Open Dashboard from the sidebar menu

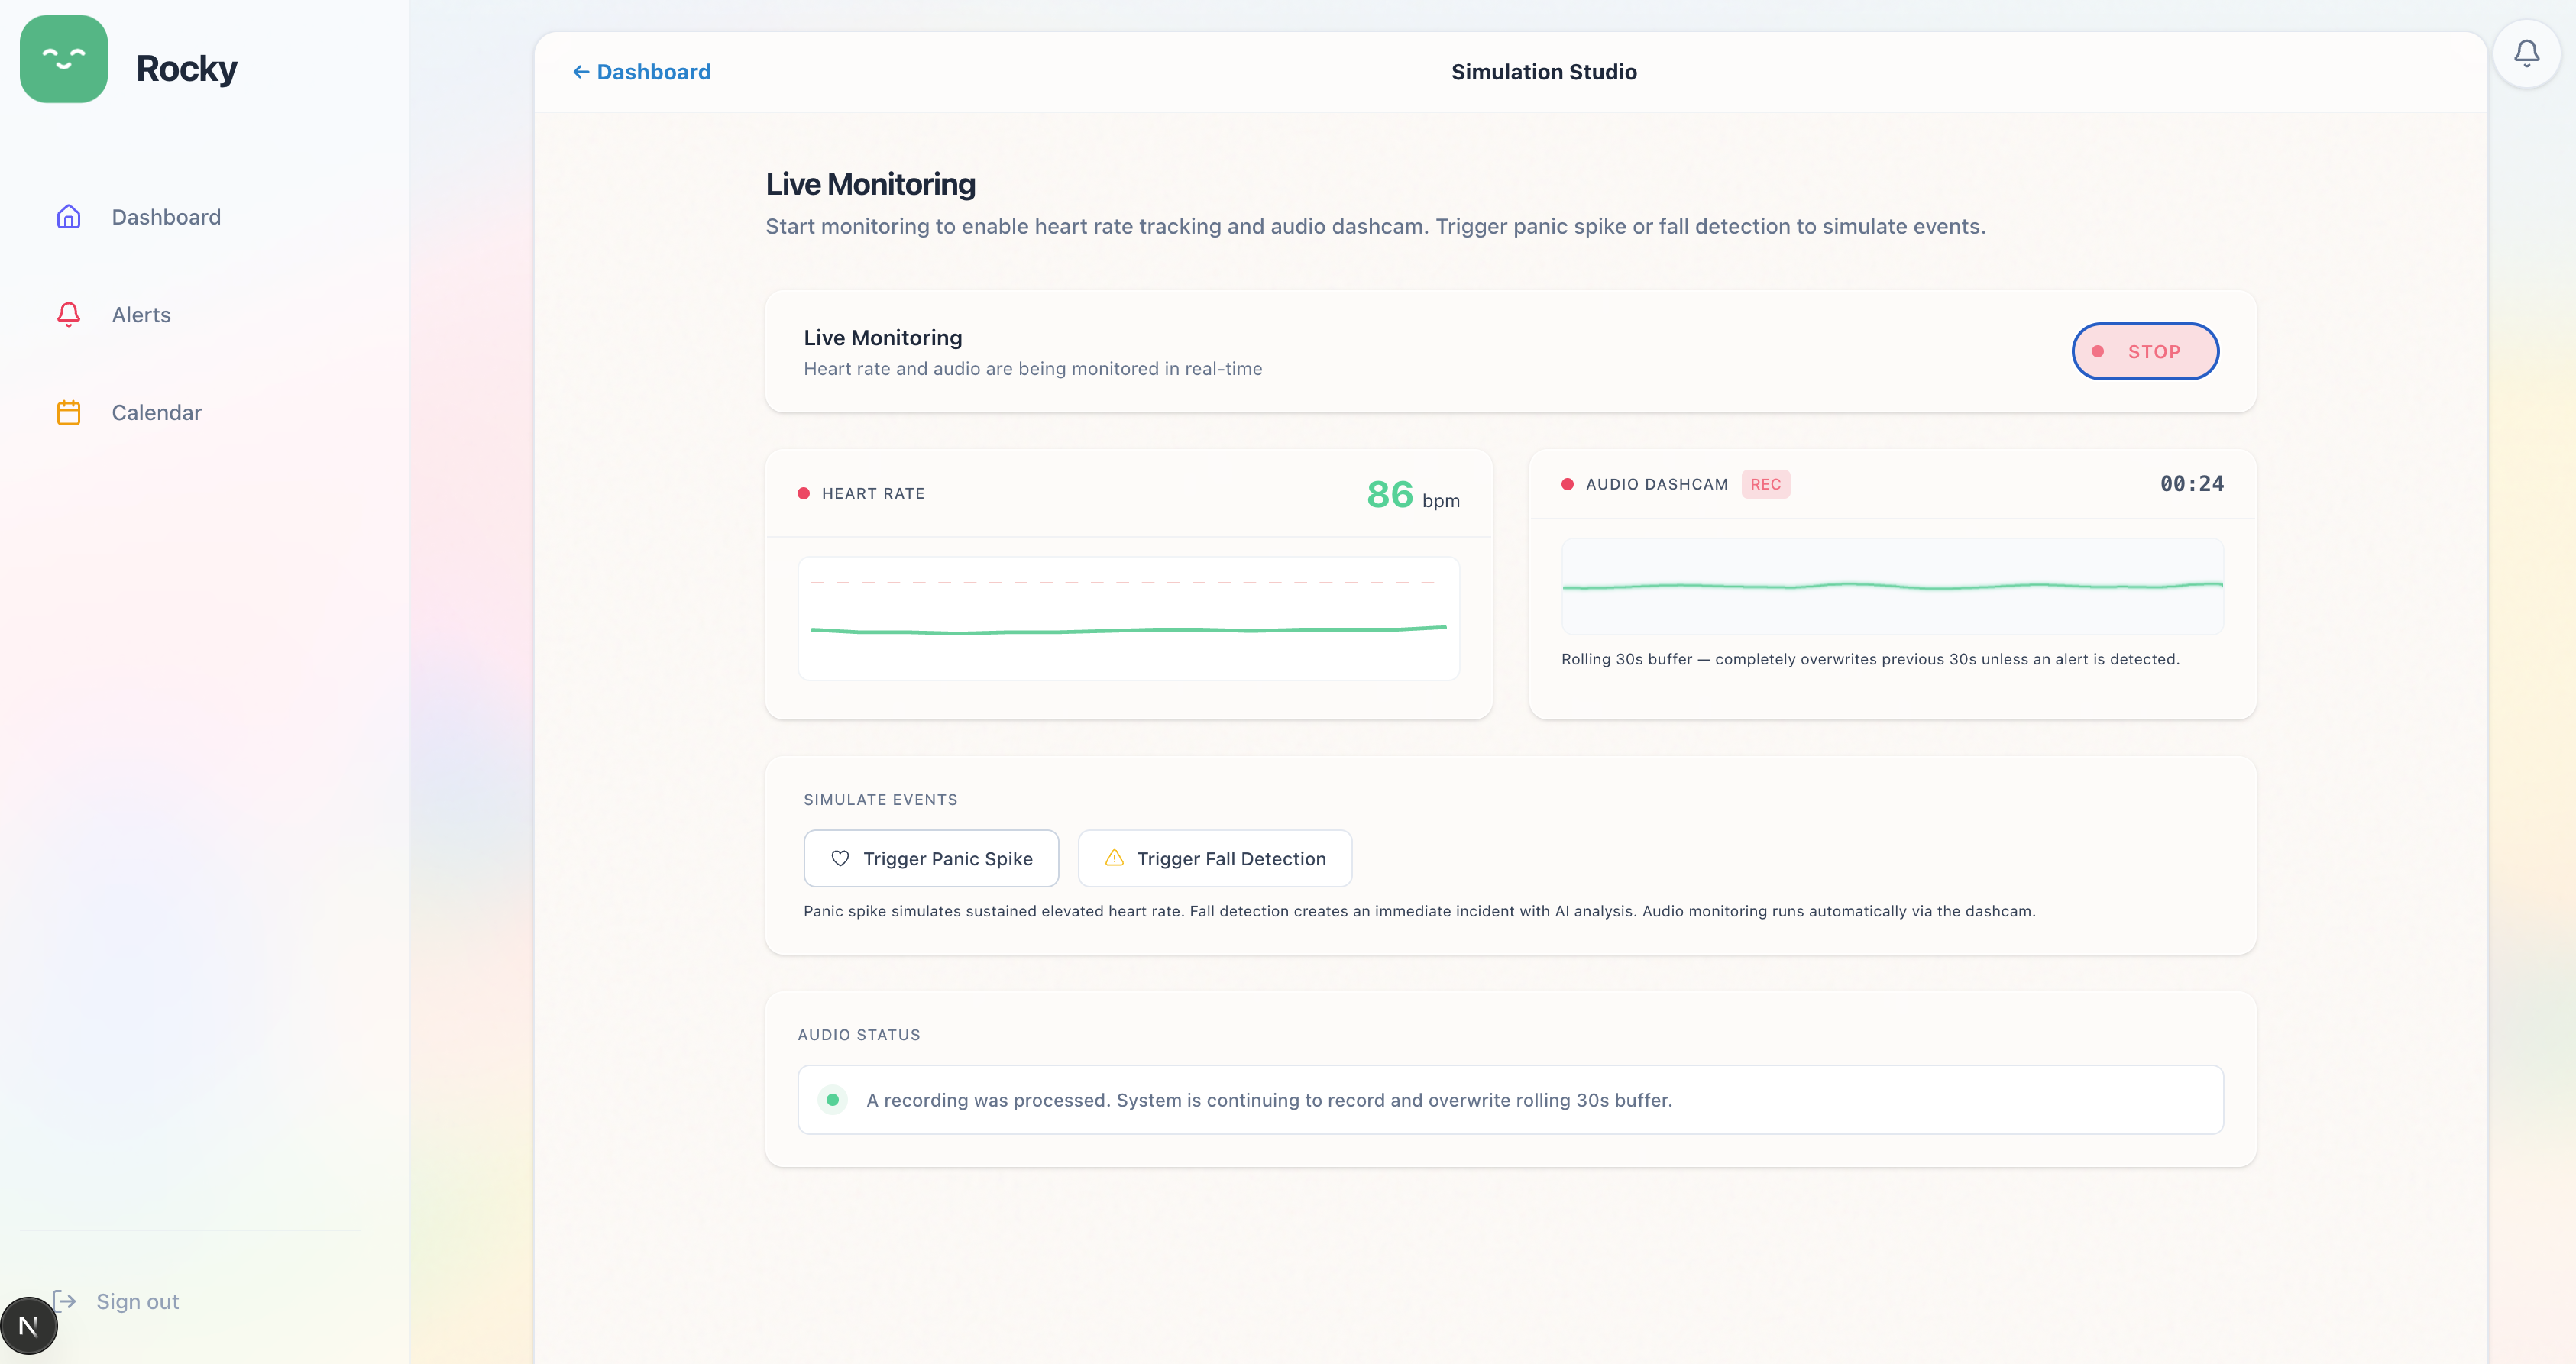(166, 217)
